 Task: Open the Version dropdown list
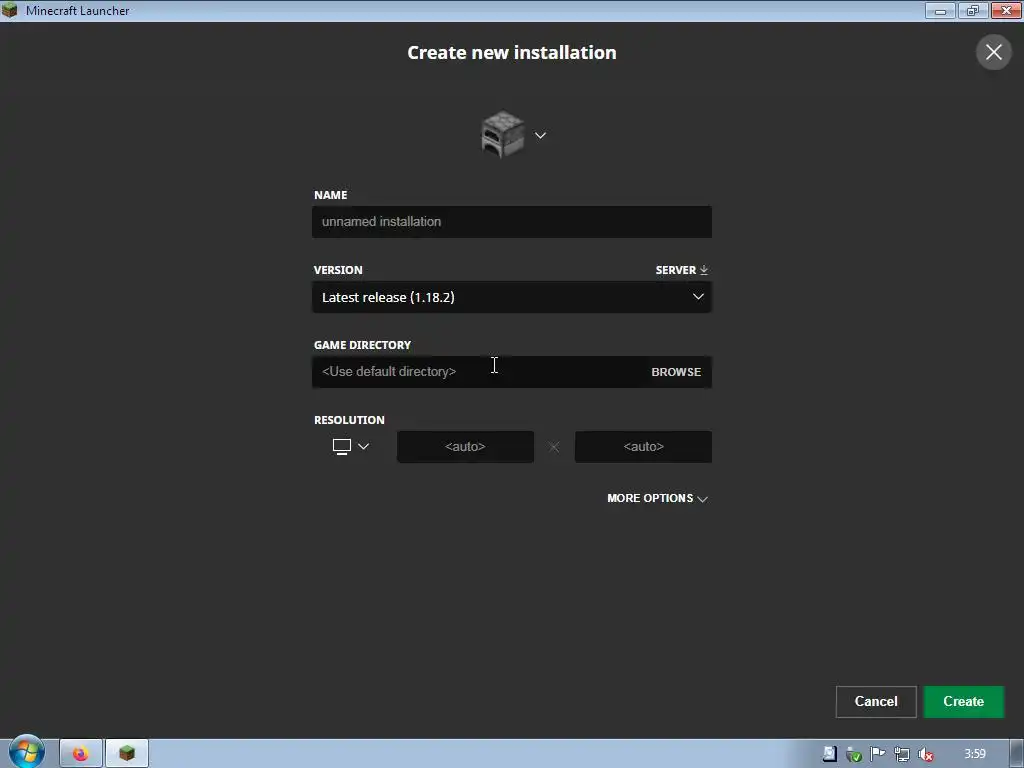(512, 297)
